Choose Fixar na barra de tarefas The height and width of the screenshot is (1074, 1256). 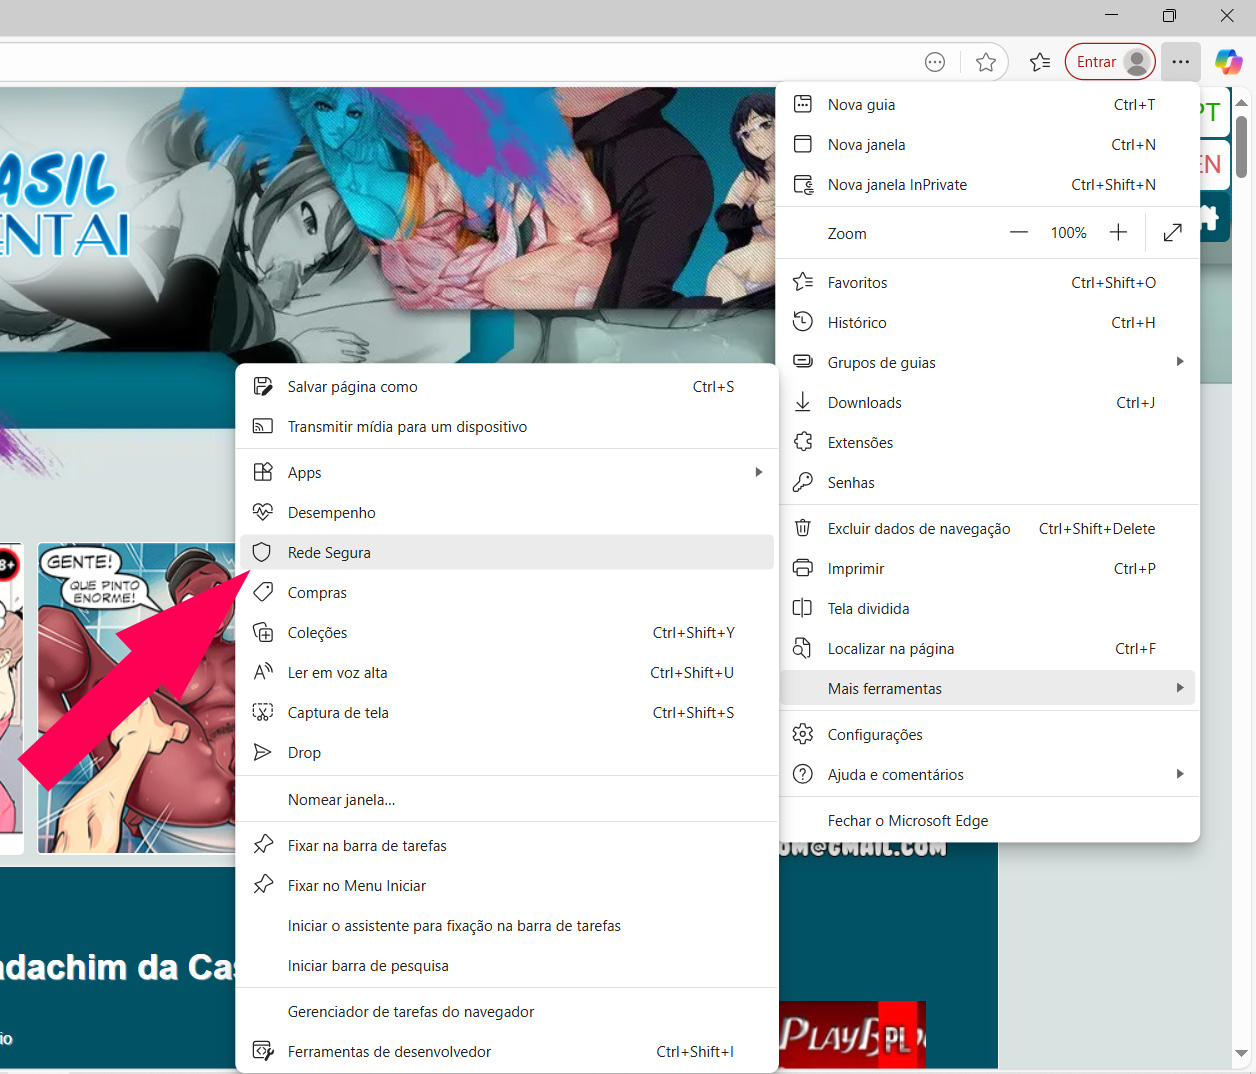pyautogui.click(x=507, y=846)
